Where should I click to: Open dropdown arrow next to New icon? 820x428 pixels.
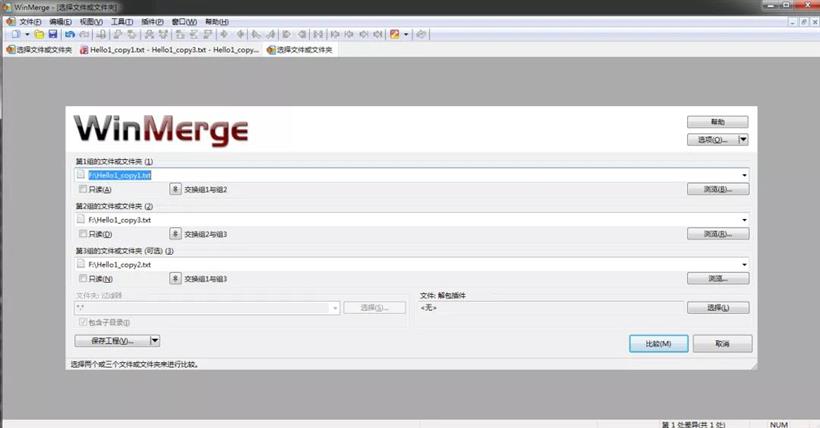[27, 35]
